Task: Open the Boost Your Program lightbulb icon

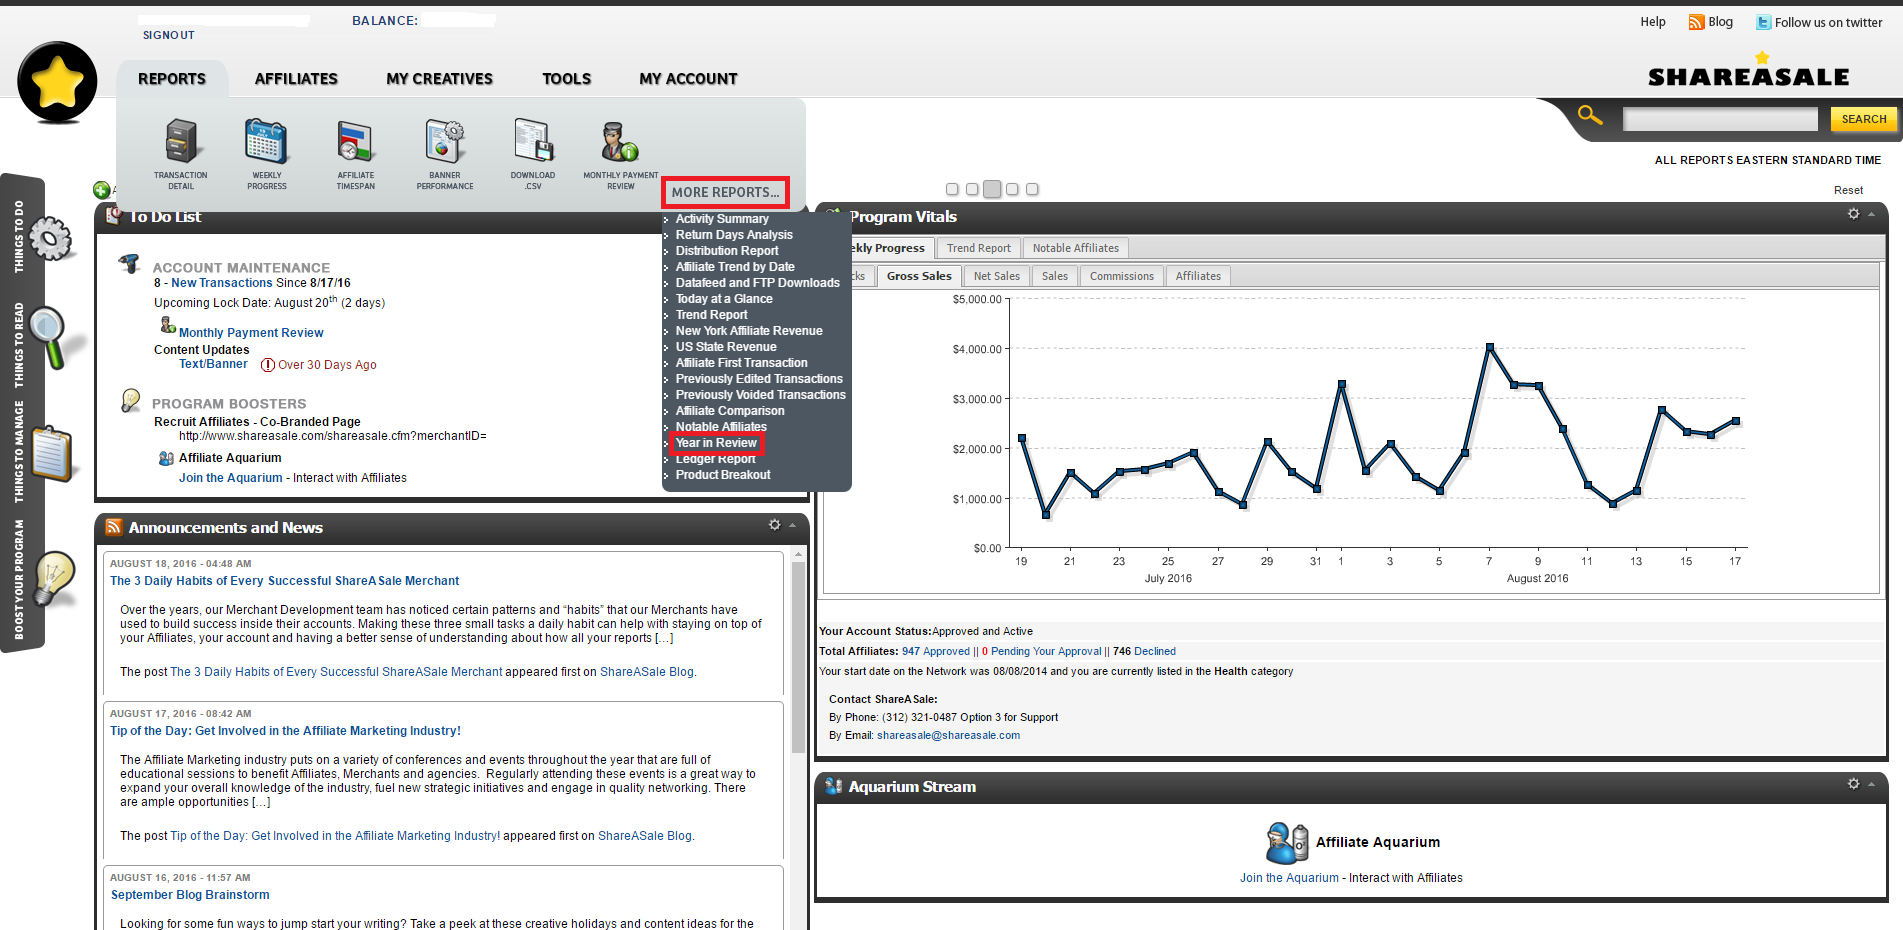Action: click(54, 579)
